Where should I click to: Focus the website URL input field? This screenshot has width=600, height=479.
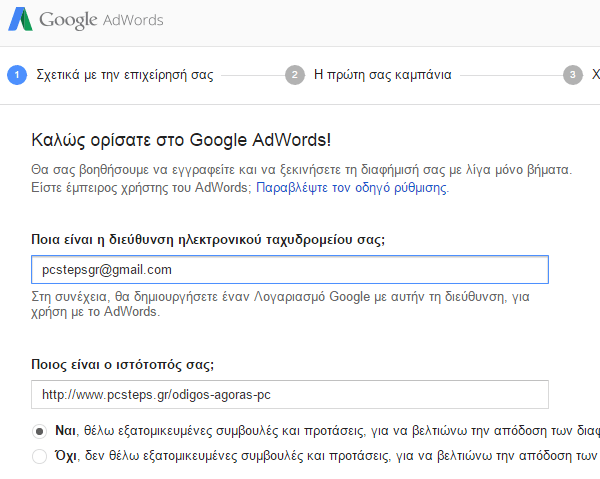(x=290, y=394)
